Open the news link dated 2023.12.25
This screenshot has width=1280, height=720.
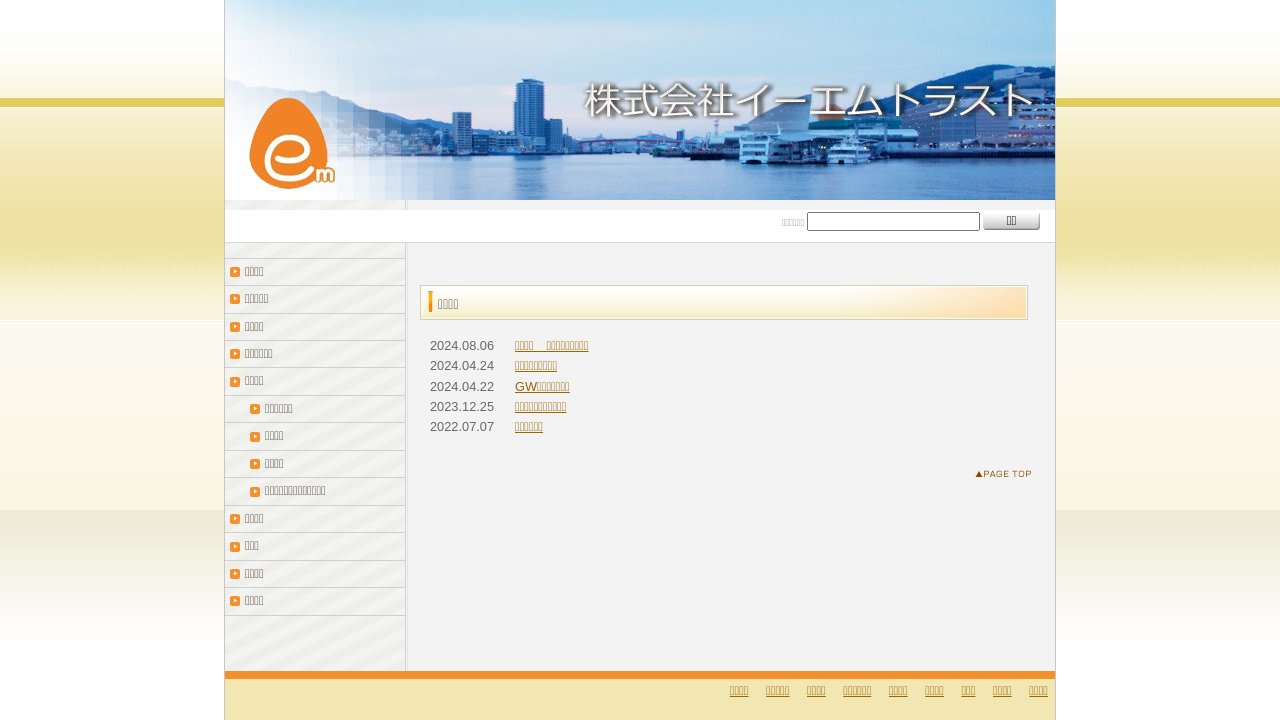(540, 407)
